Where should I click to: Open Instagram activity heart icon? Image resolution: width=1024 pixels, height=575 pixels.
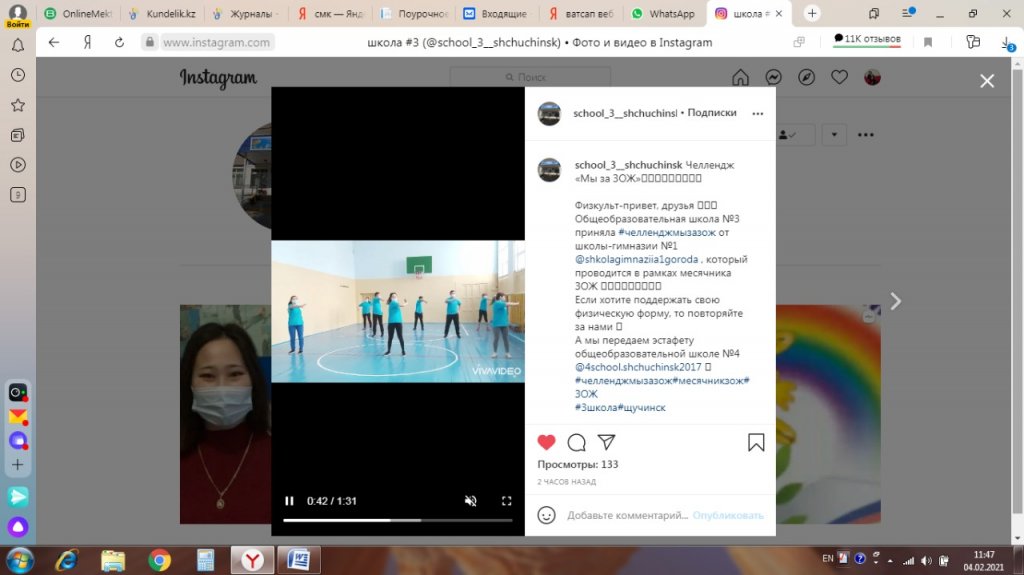click(x=839, y=78)
